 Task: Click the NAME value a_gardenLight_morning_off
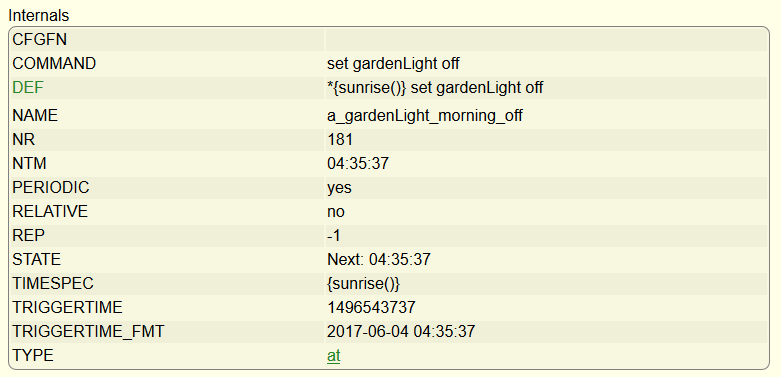click(425, 116)
